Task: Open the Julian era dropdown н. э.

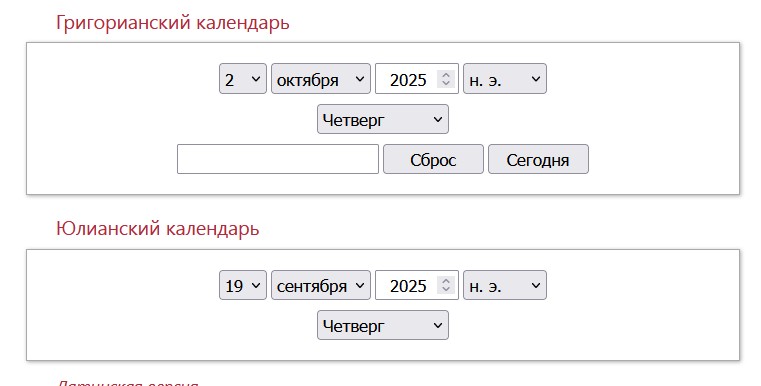Action: [505, 285]
